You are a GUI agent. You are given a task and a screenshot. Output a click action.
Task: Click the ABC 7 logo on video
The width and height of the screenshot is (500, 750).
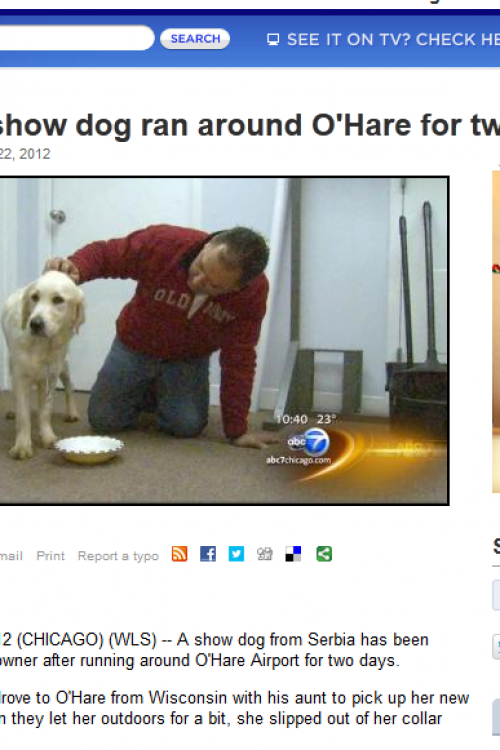pos(310,441)
